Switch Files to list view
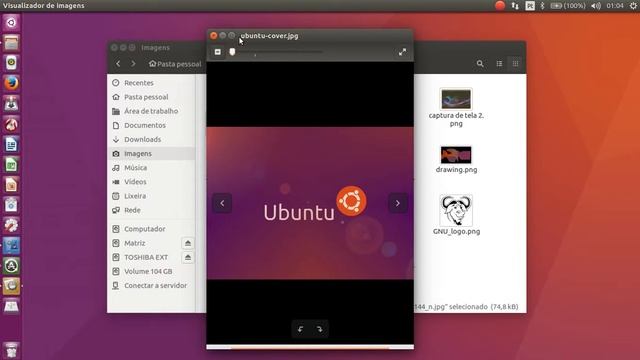The height and width of the screenshot is (360, 640). click(x=499, y=64)
